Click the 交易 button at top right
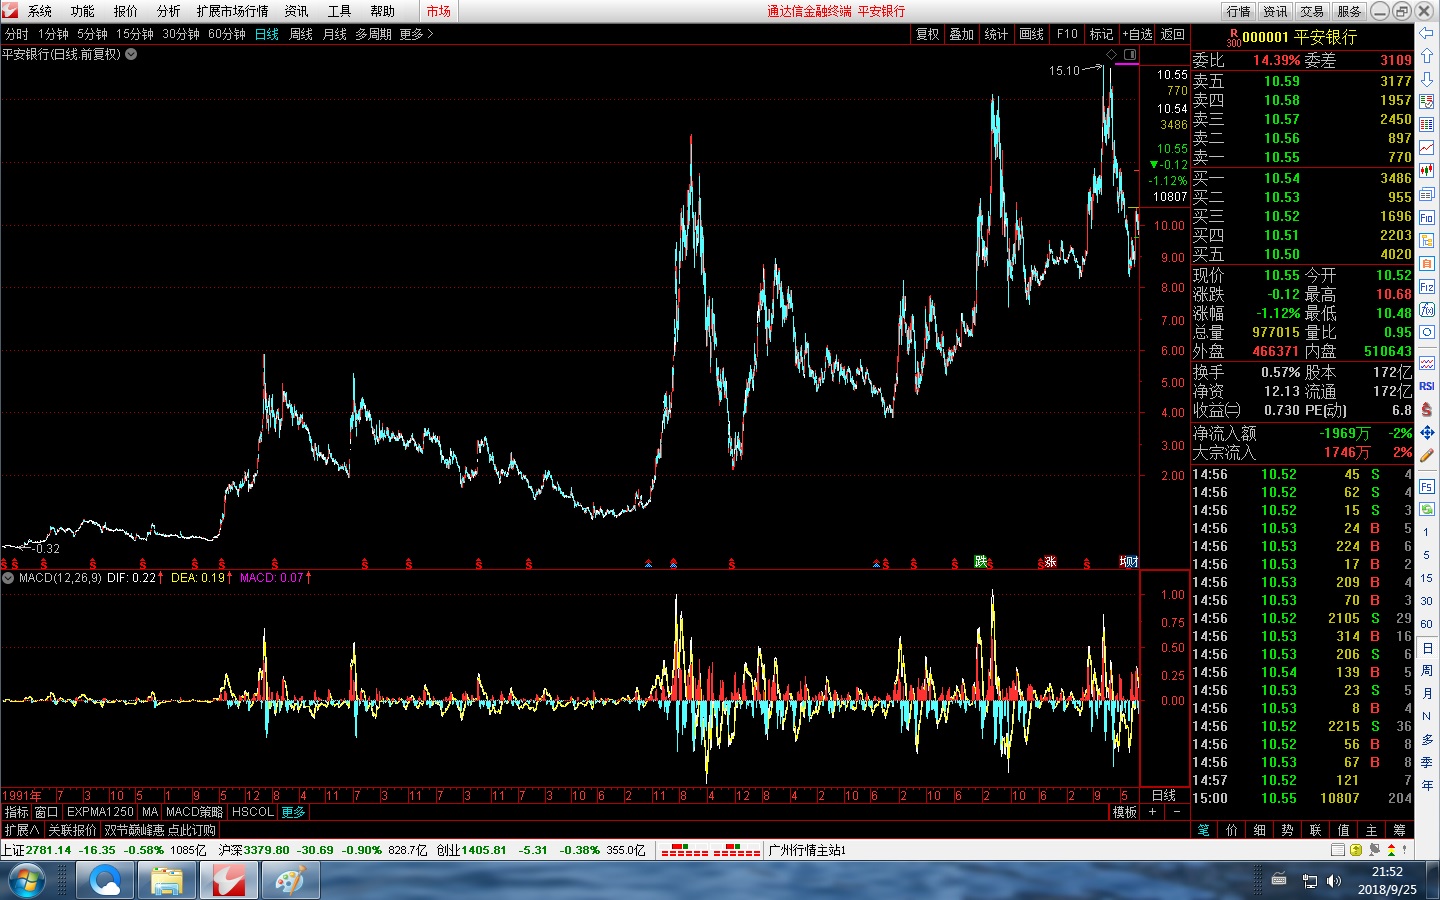The height and width of the screenshot is (900, 1440). click(1312, 11)
